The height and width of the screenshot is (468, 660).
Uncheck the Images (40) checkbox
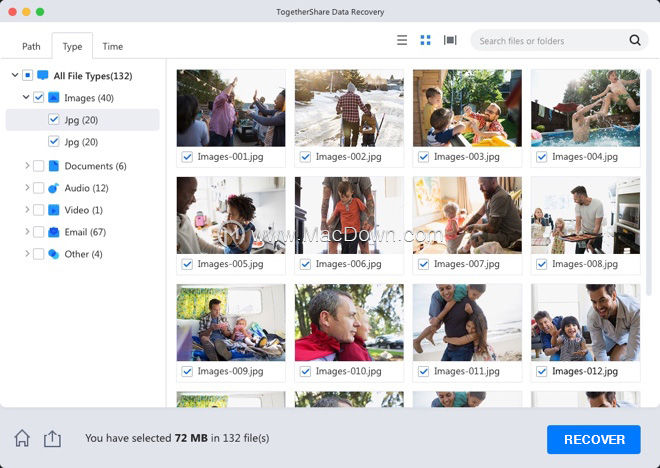point(38,98)
